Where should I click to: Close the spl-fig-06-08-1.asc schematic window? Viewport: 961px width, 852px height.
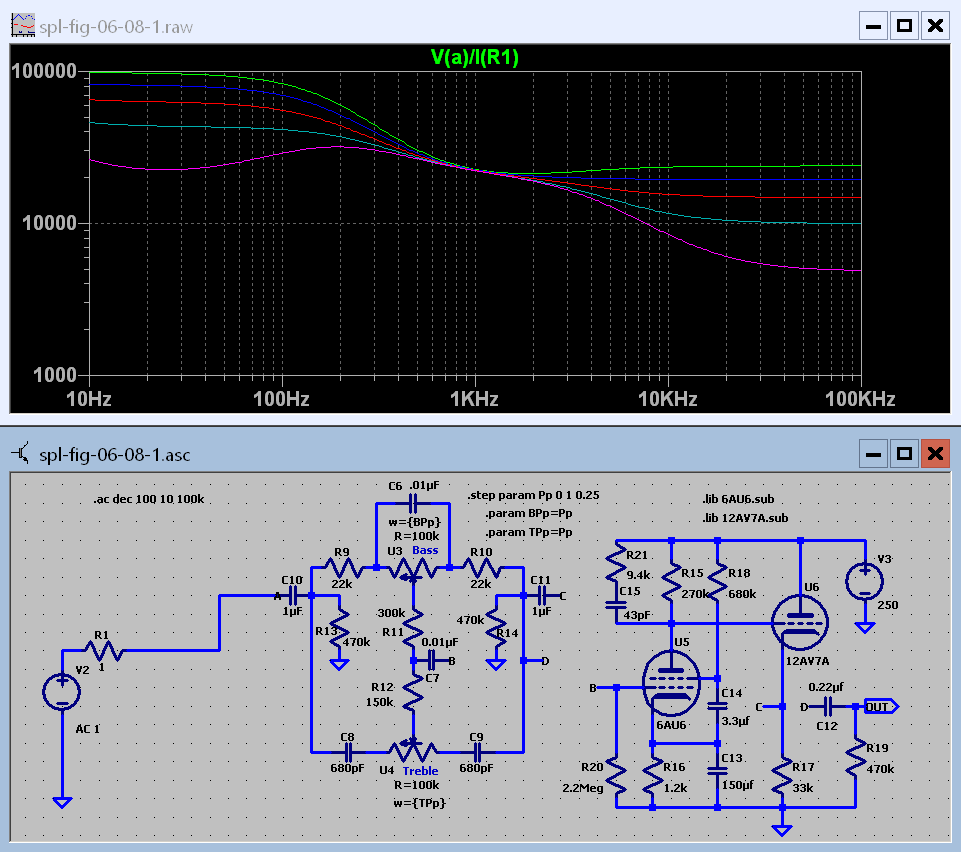coord(935,455)
